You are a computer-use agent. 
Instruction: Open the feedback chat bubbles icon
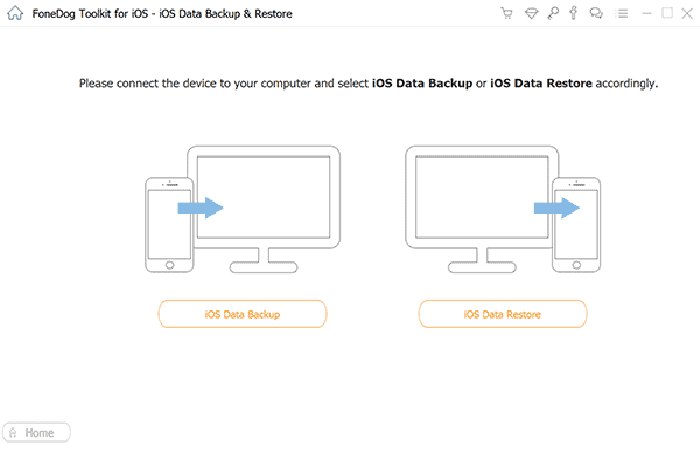(596, 13)
